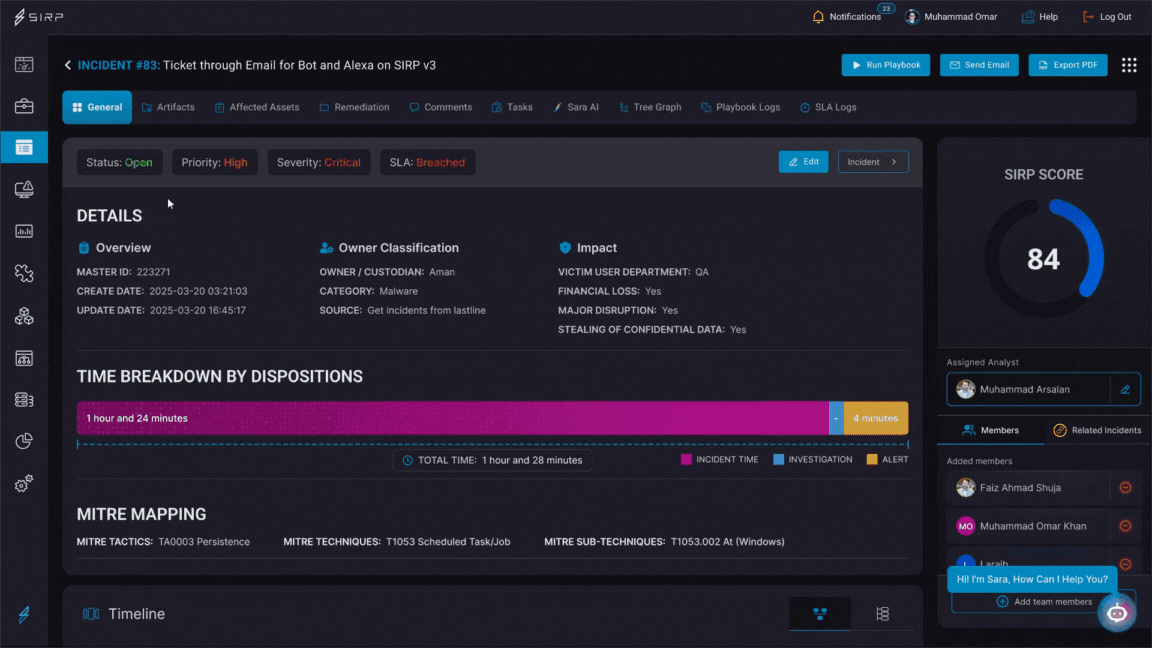1152x648 pixels.
Task: Open the pie chart sidebar icon
Action: click(x=24, y=441)
